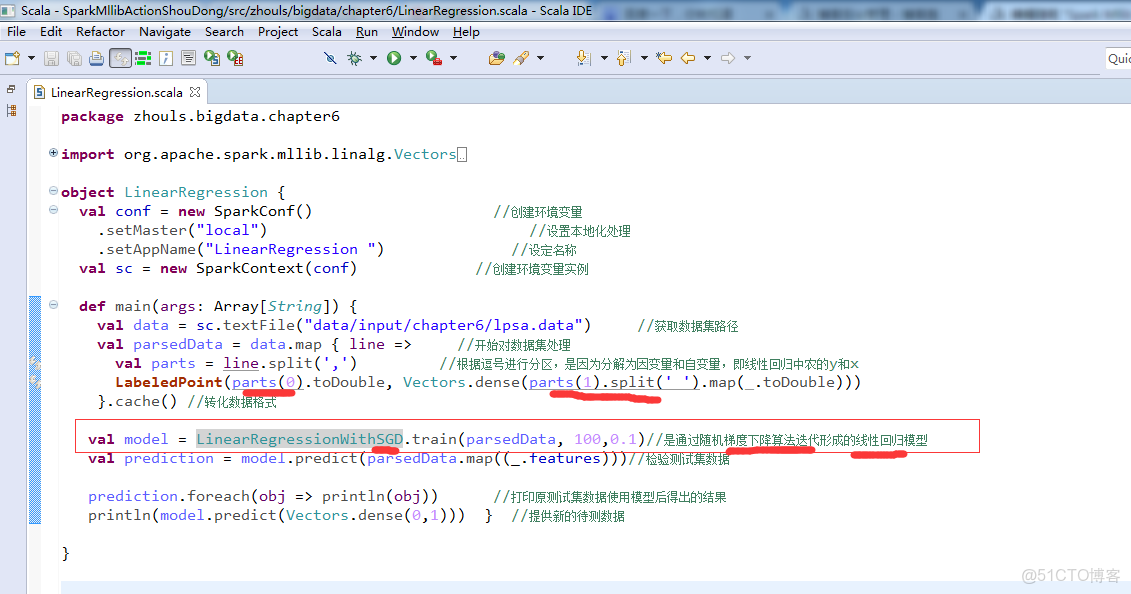Click the Back navigation arrow
1131x594 pixels.
tap(688, 58)
